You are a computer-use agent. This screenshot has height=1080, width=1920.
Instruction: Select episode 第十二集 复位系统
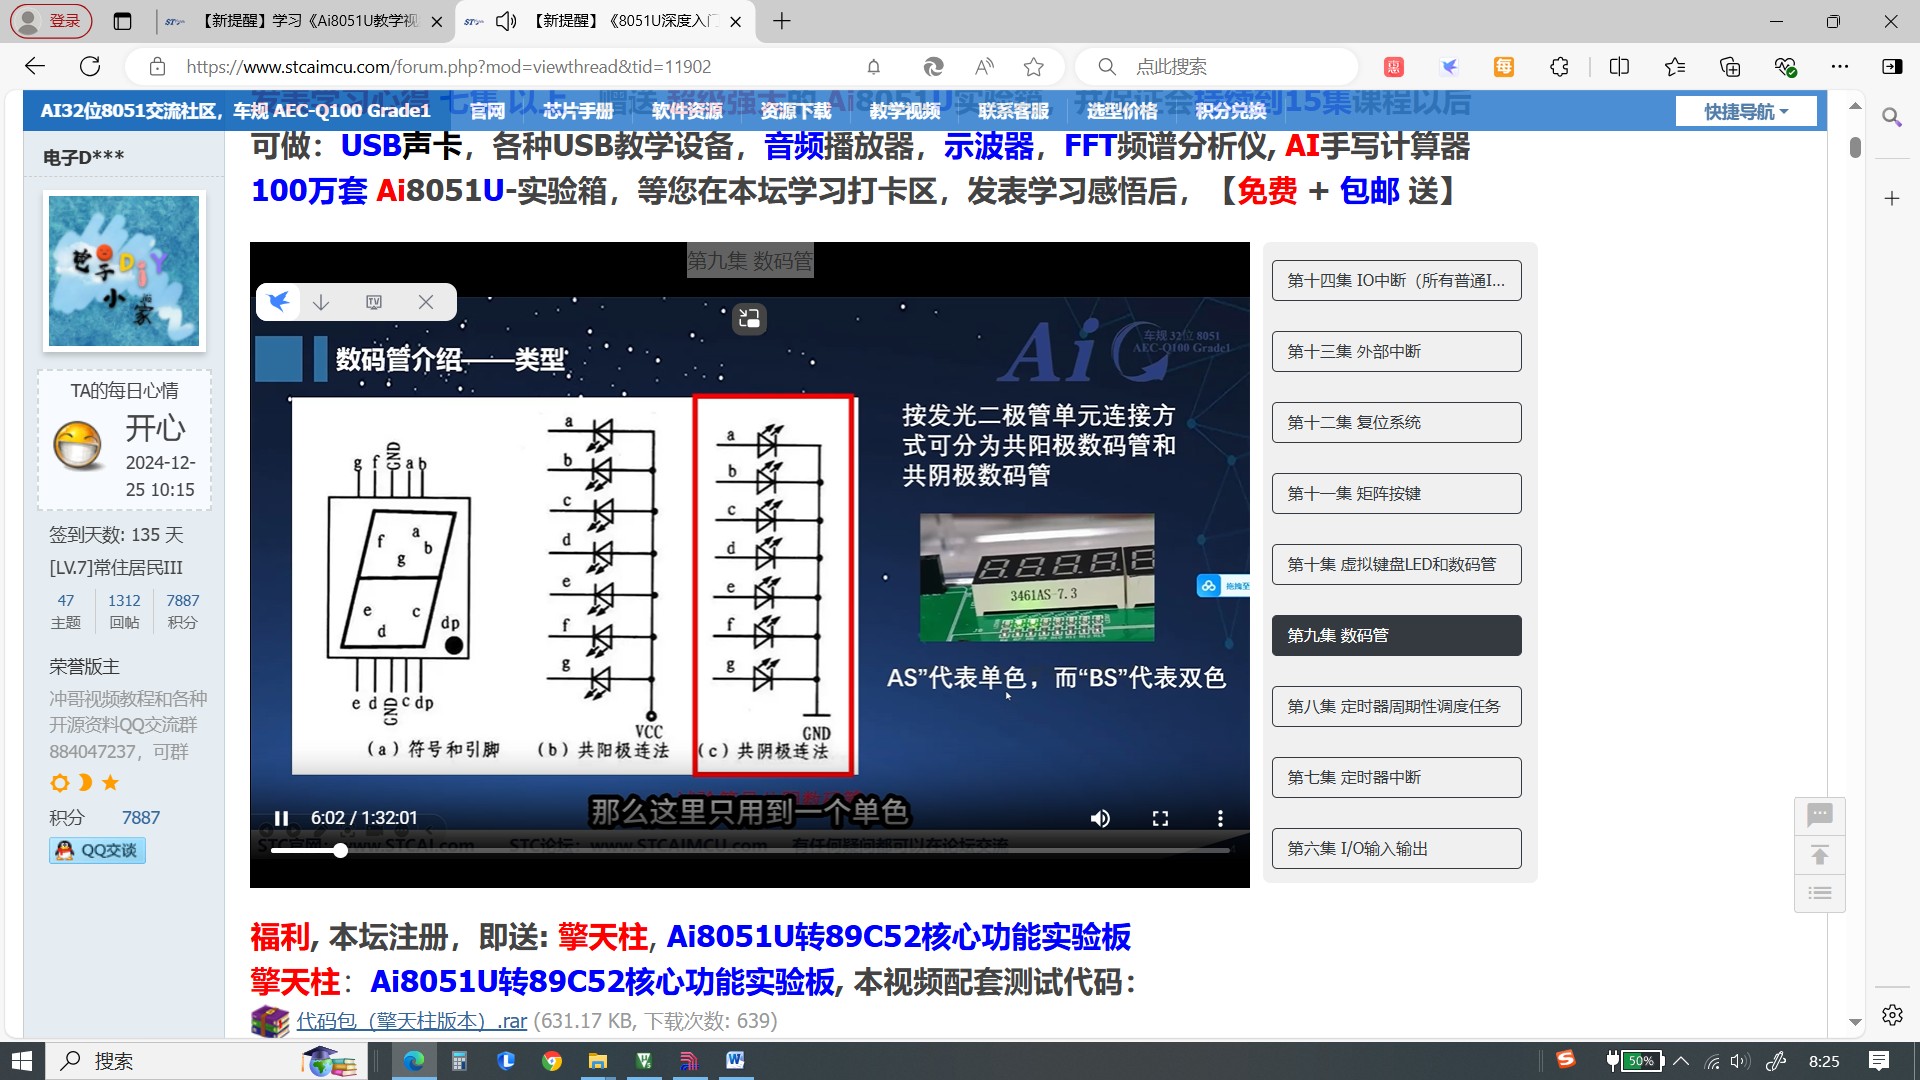1396,422
